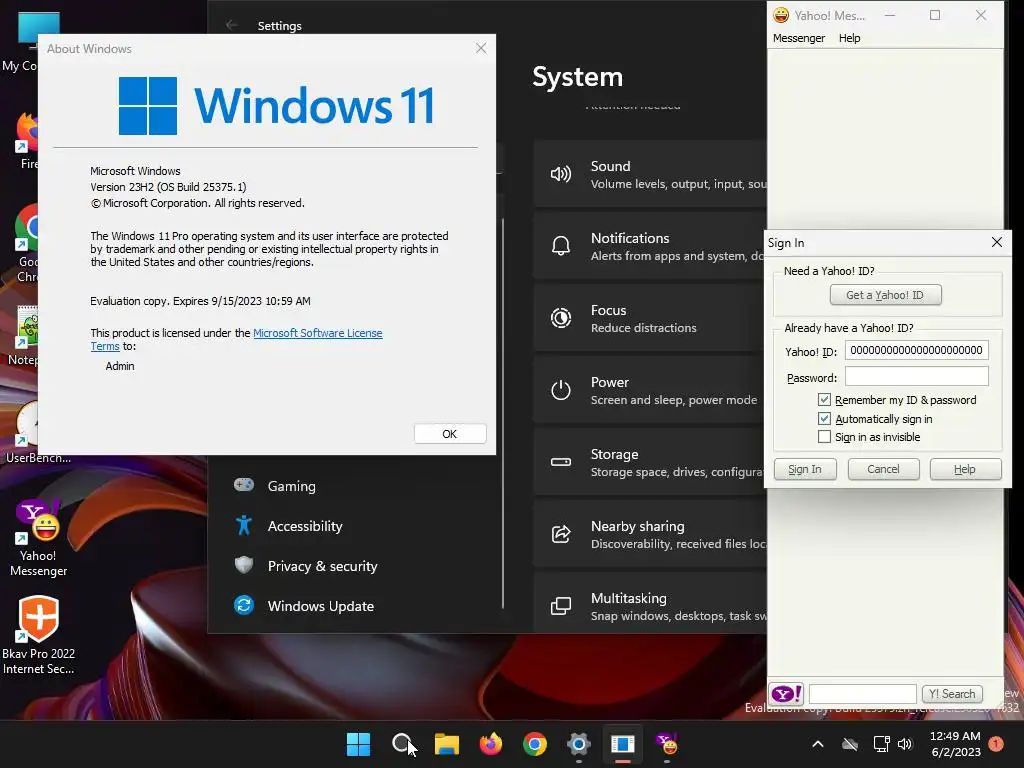Viewport: 1024px width, 768px height.
Task: Click the Windows Start button on taskbar
Action: click(x=358, y=744)
